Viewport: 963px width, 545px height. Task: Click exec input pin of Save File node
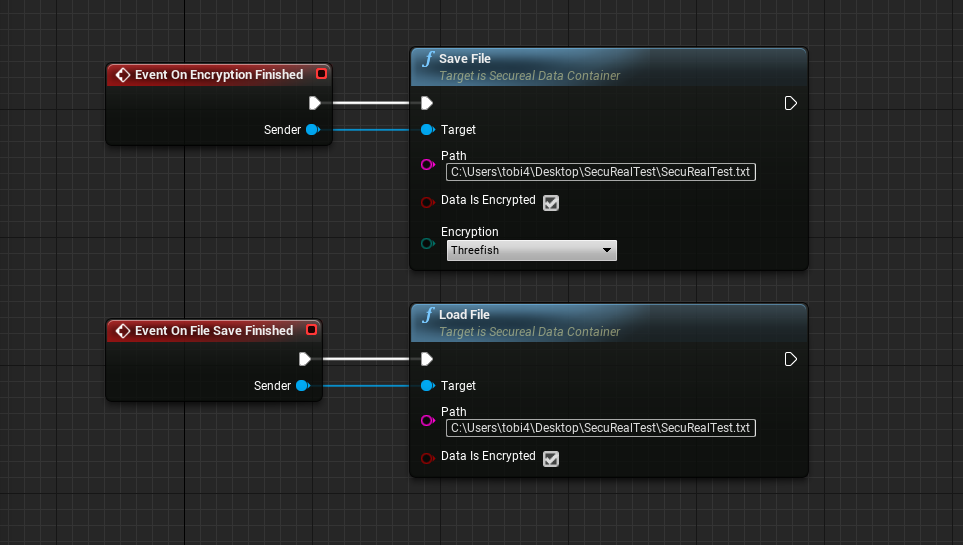(x=427, y=103)
